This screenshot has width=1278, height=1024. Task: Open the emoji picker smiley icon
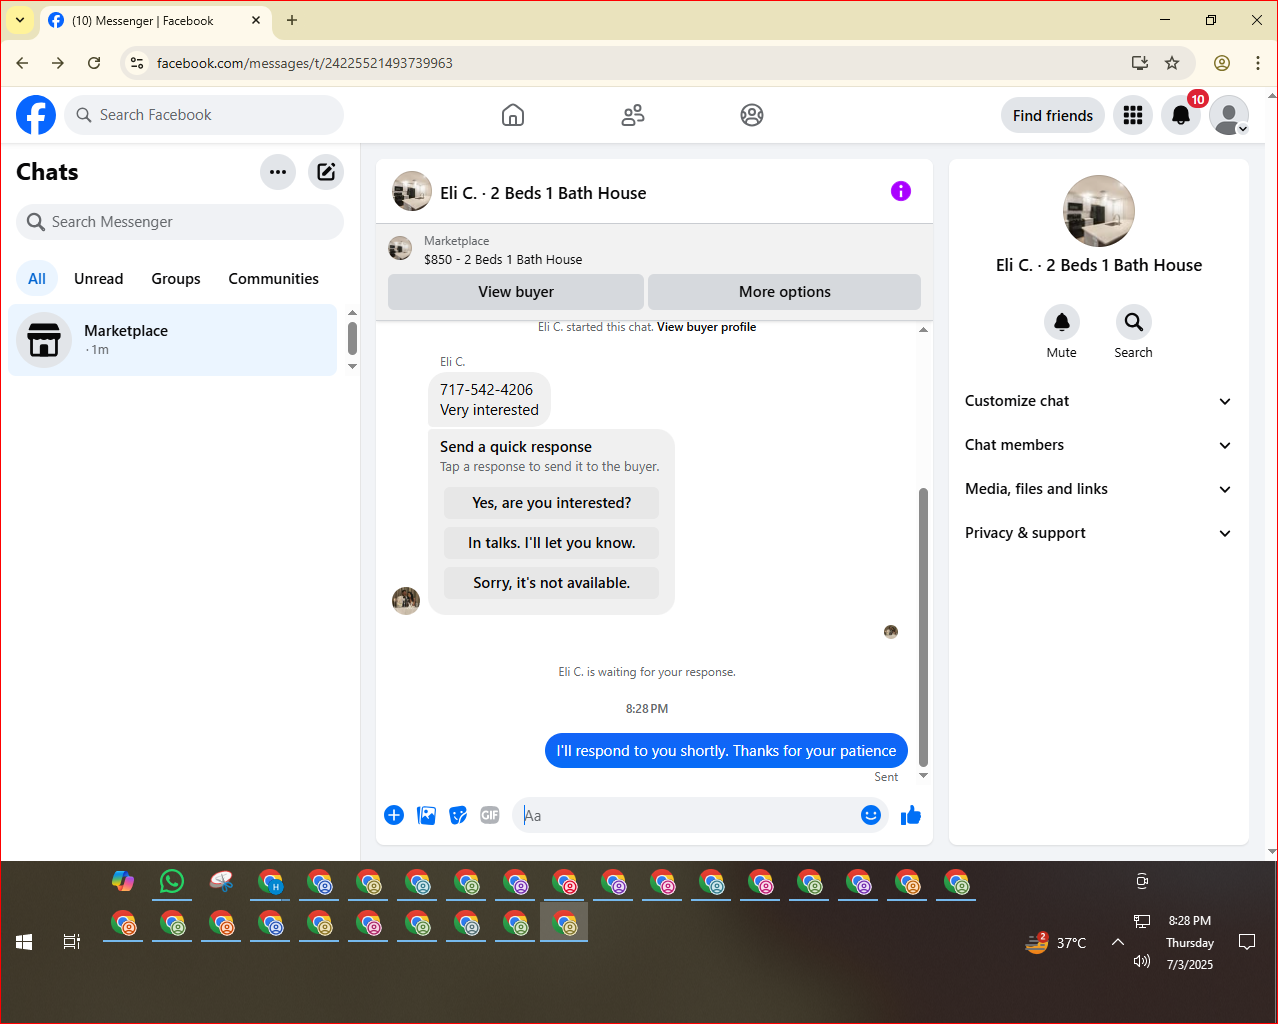pyautogui.click(x=871, y=815)
